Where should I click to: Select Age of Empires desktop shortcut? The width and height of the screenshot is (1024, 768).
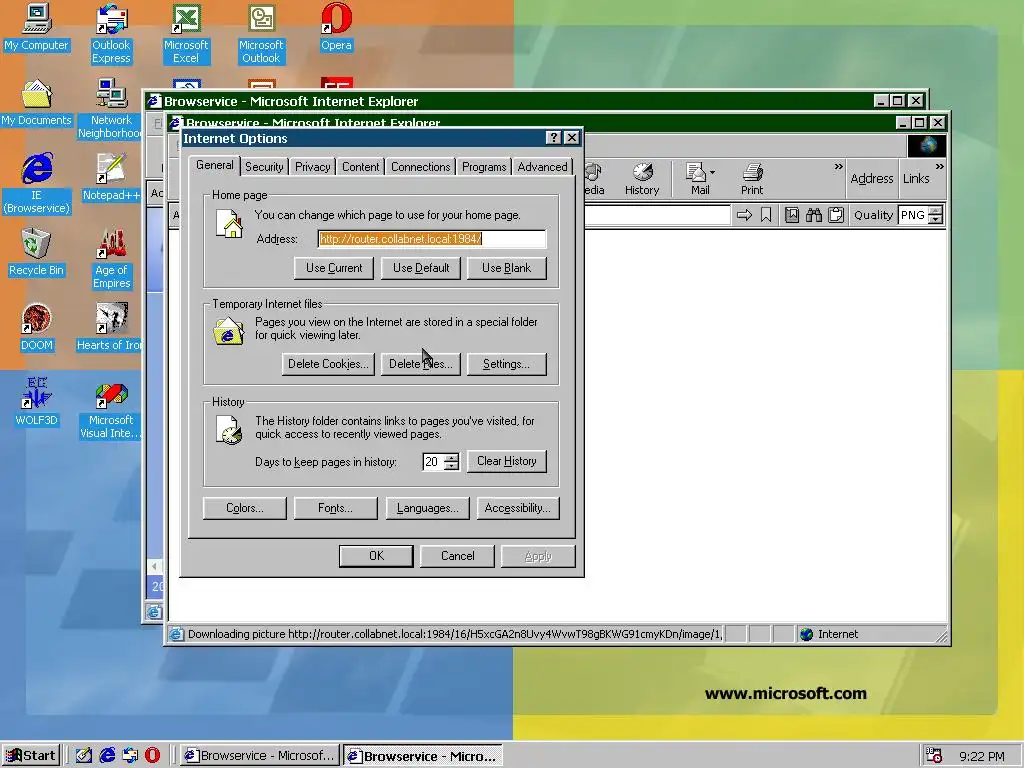coord(111,259)
